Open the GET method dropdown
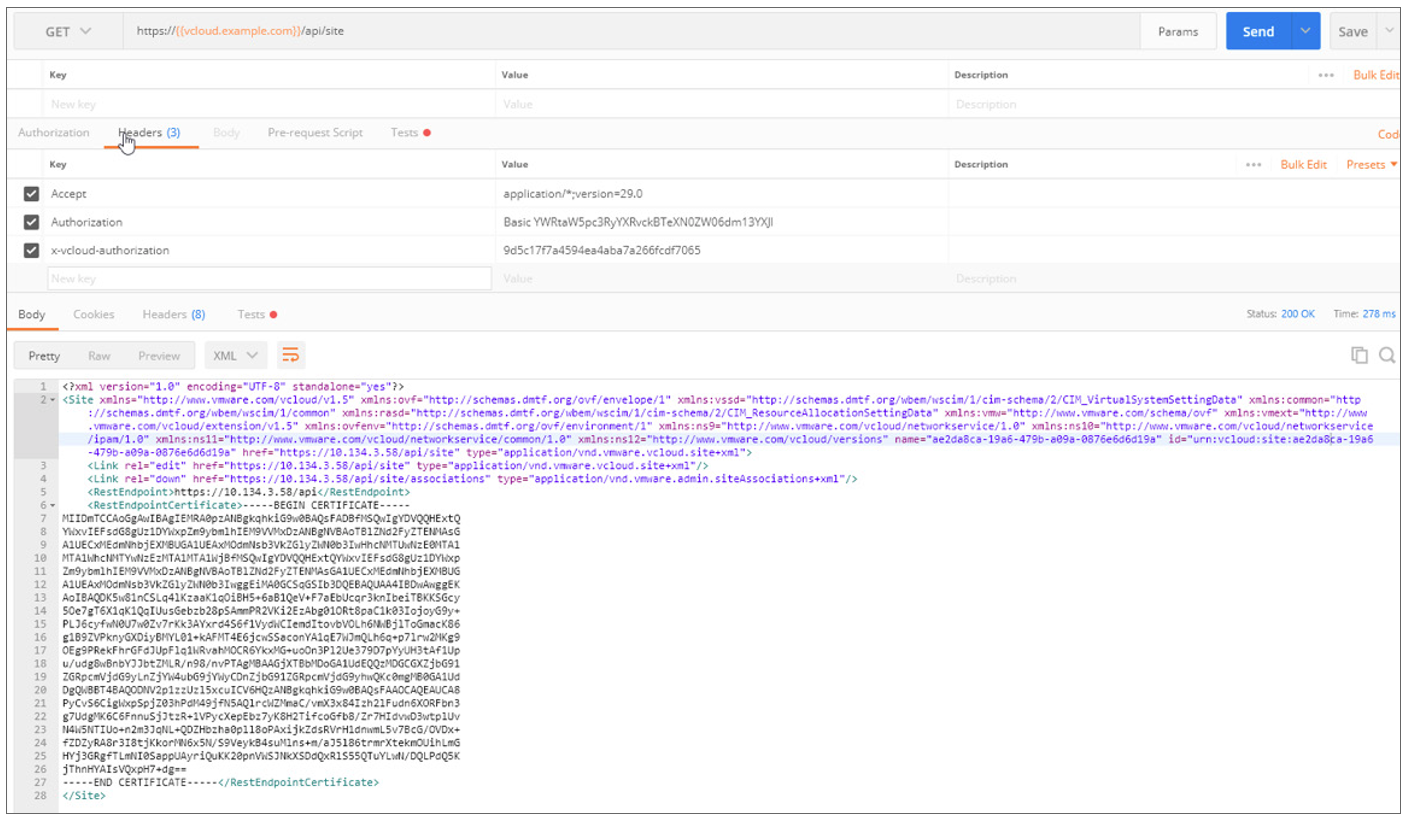Viewport: 1408px width, 819px height. pyautogui.click(x=82, y=31)
